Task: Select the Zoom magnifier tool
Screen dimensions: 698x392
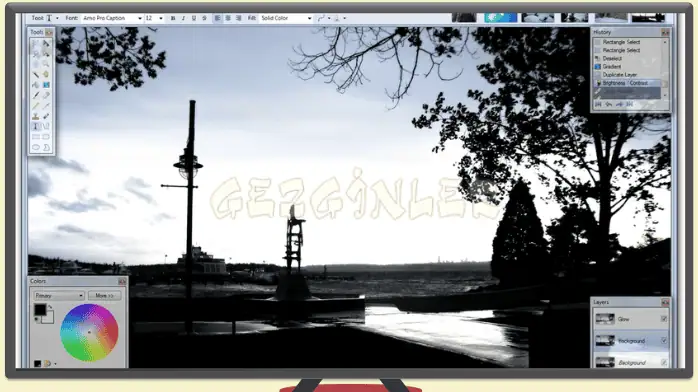Action: pyautogui.click(x=46, y=64)
